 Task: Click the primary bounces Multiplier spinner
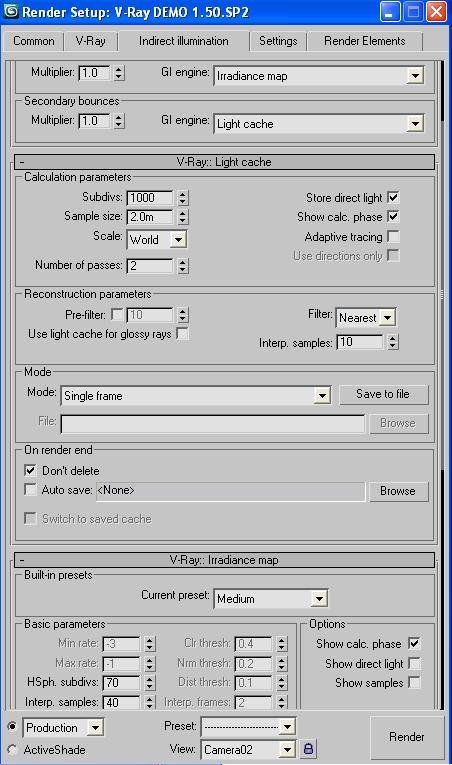pyautogui.click(x=119, y=73)
